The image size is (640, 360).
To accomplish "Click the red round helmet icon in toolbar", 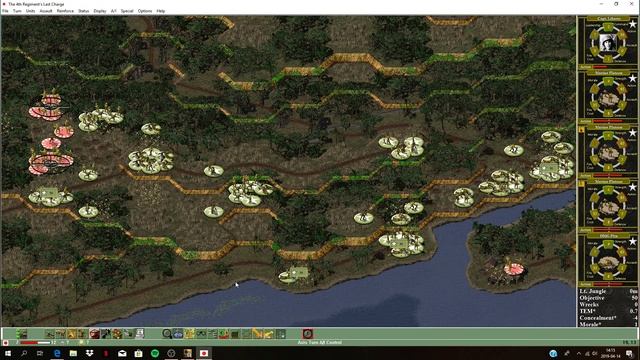I will (x=94, y=333).
